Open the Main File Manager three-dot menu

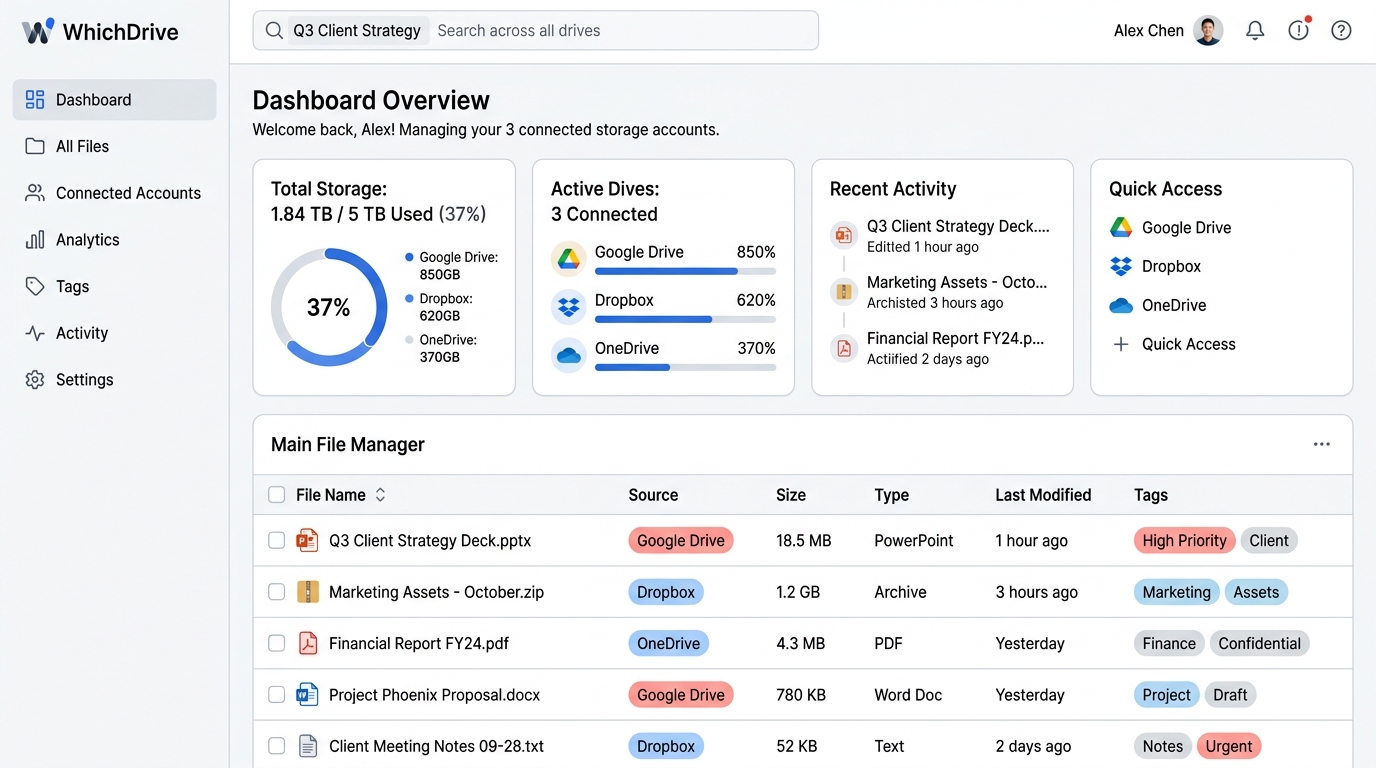(x=1322, y=445)
